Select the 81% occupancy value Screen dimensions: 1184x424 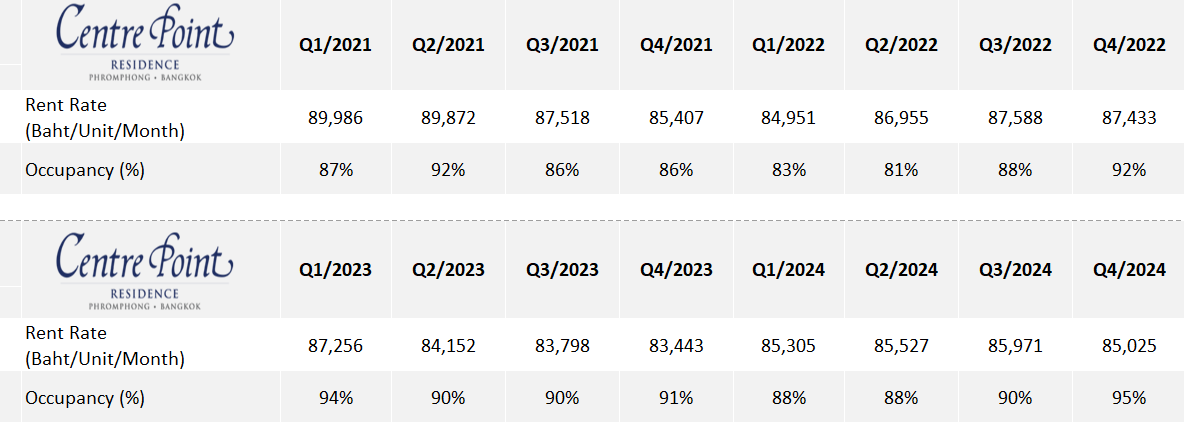coord(902,170)
